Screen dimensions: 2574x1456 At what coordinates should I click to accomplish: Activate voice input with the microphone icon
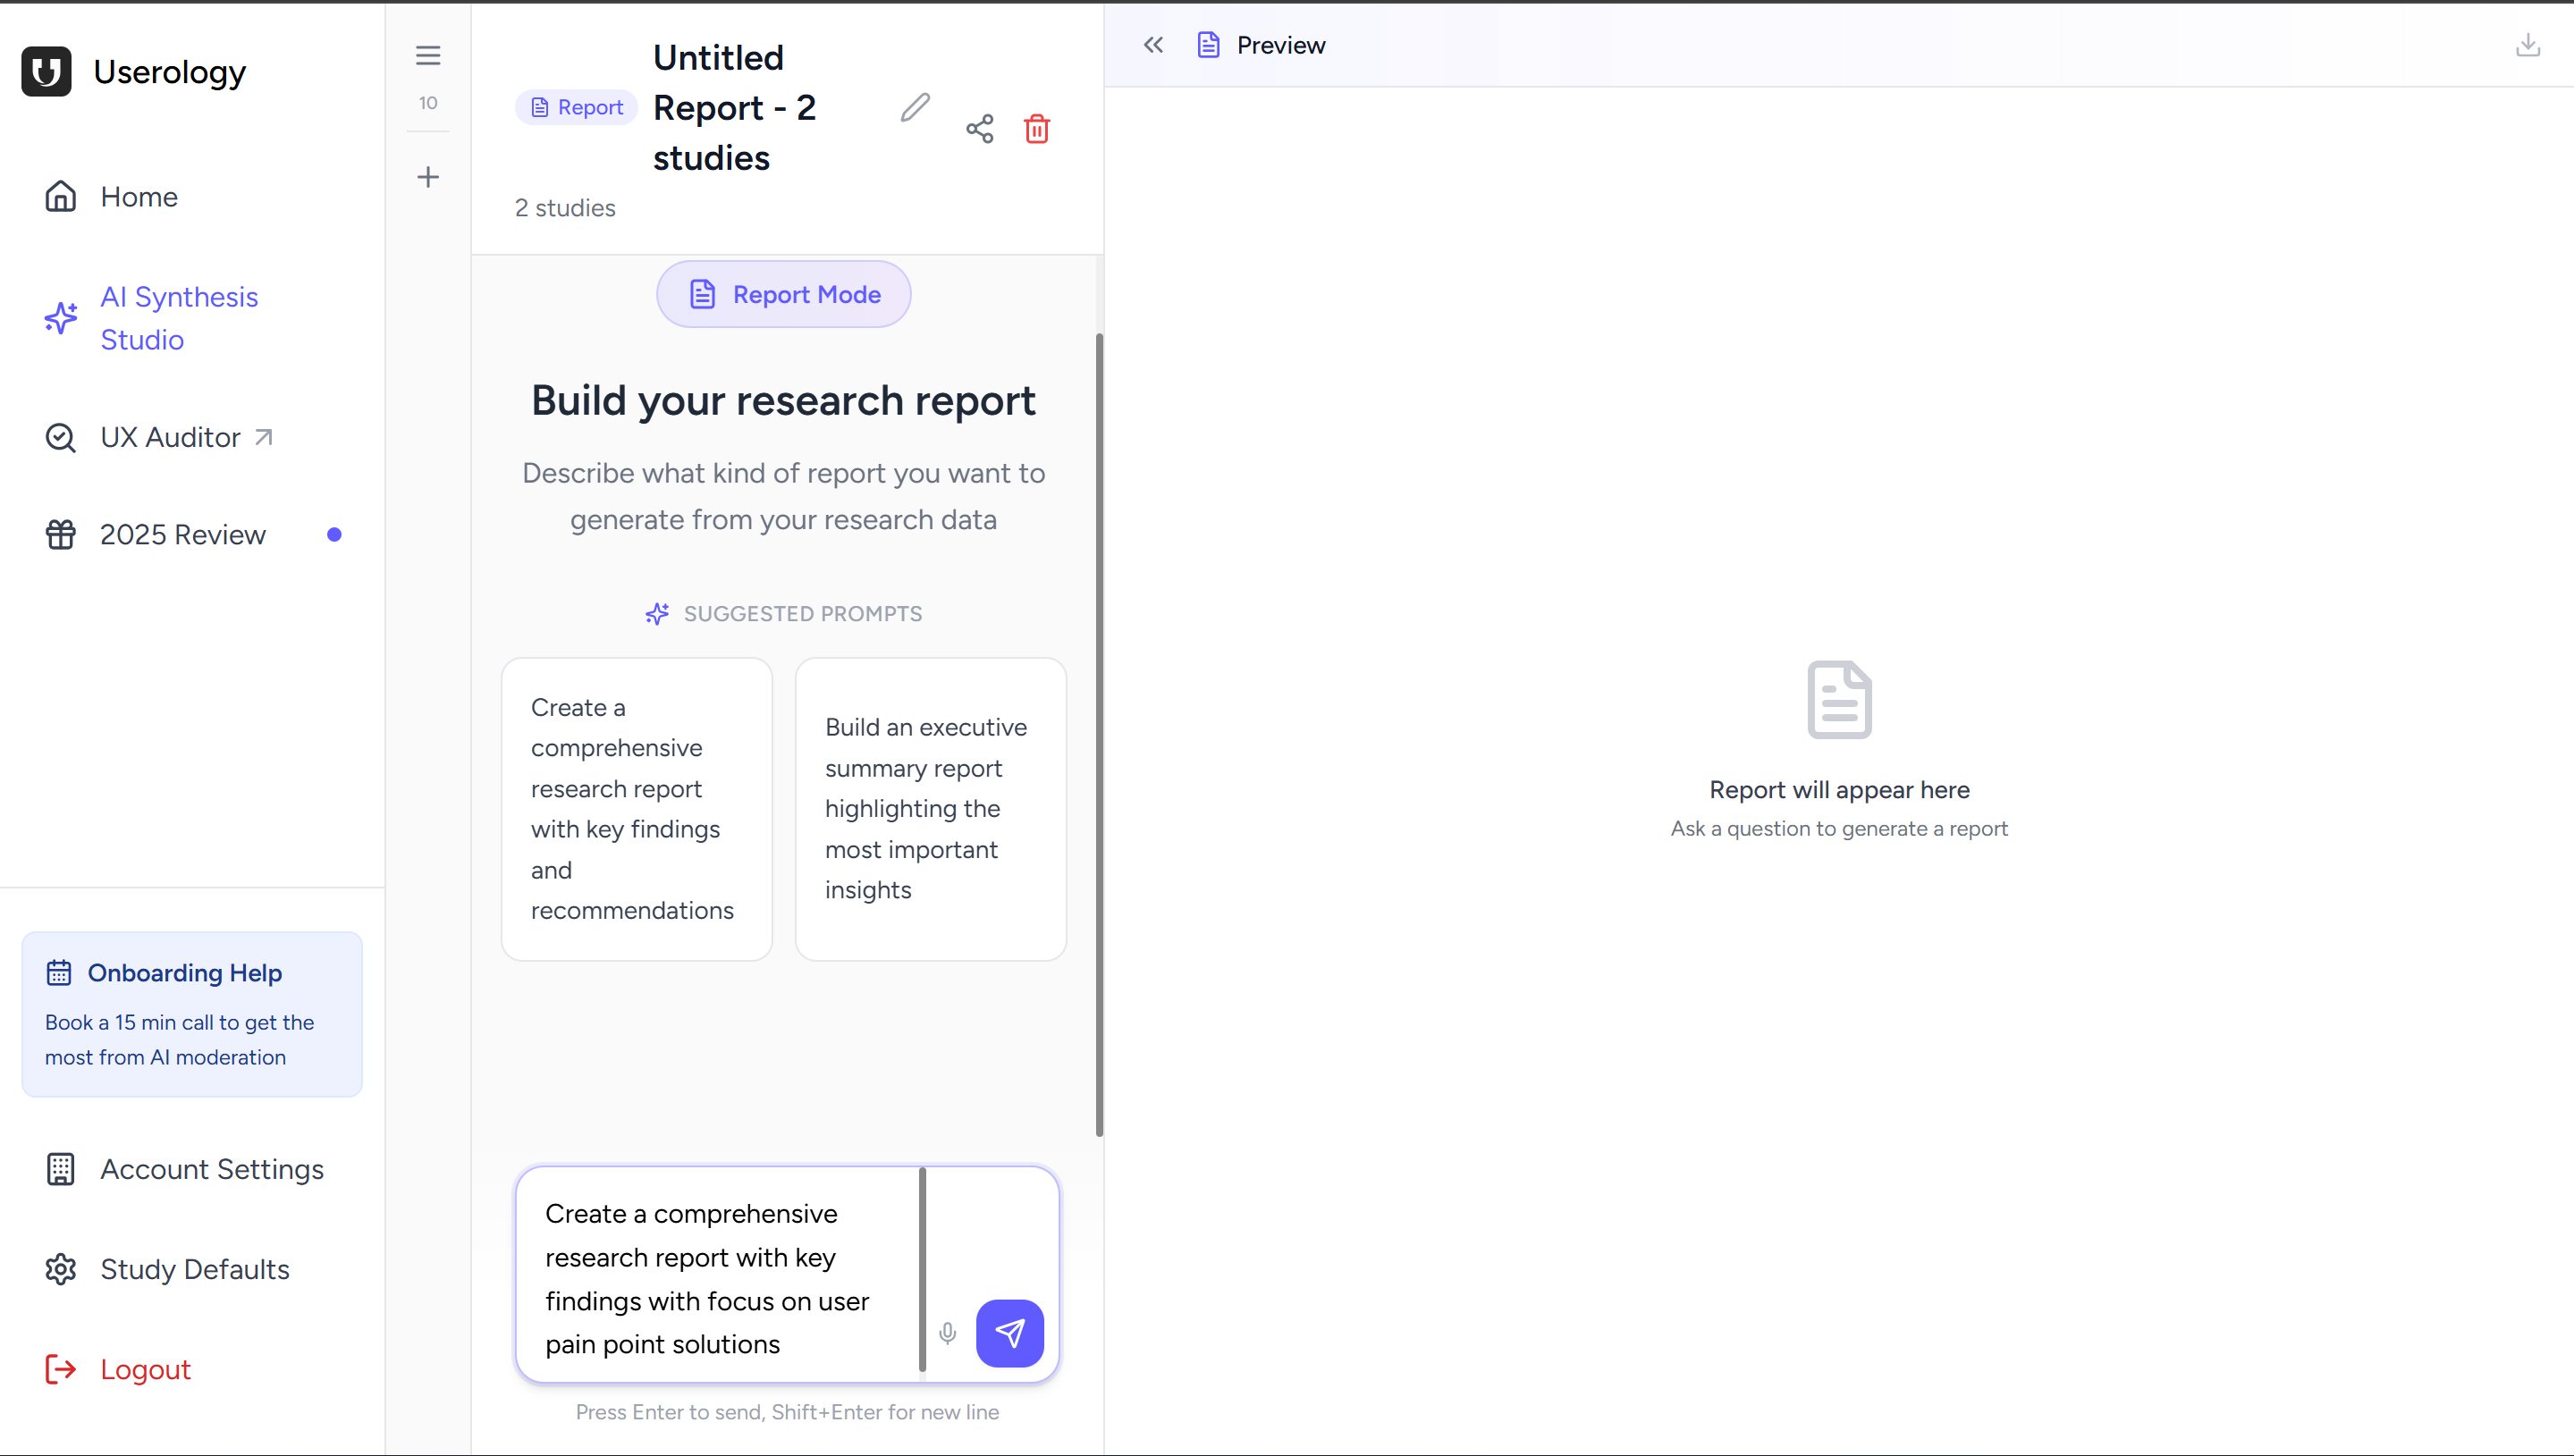click(x=946, y=1332)
